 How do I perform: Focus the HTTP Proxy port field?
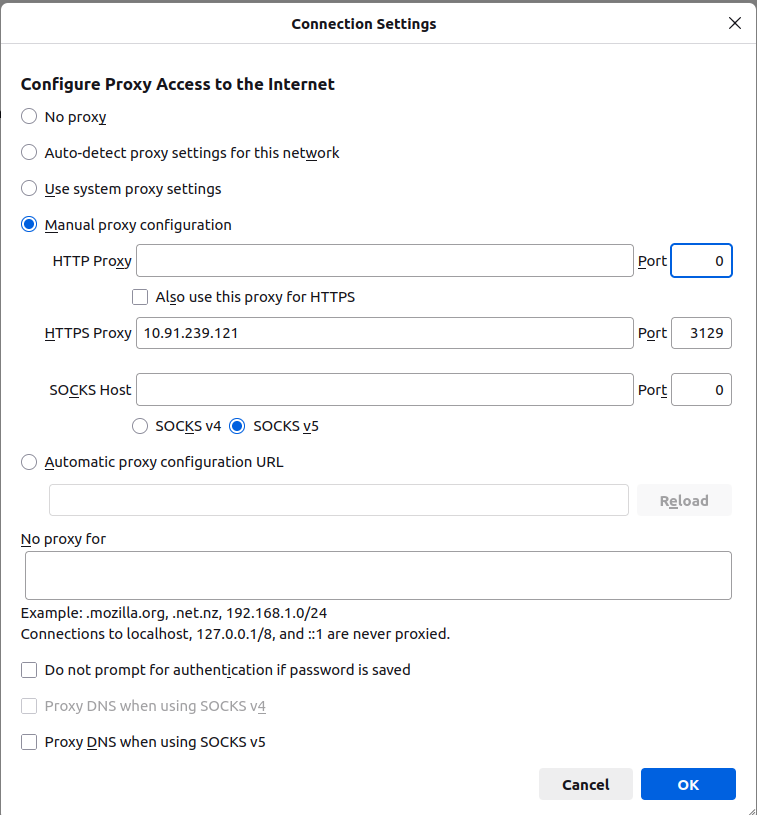coord(701,261)
